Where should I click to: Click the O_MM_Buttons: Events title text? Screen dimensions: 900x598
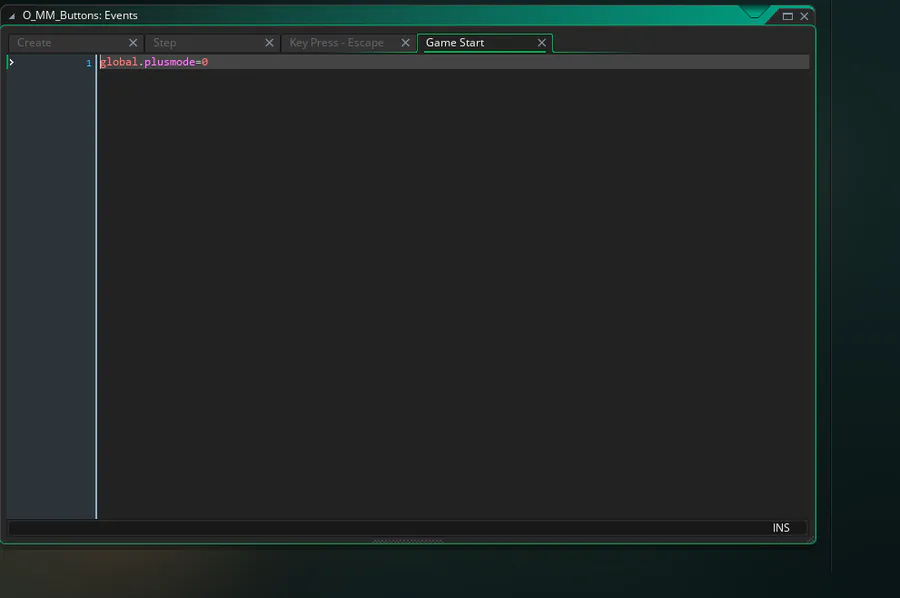(80, 15)
